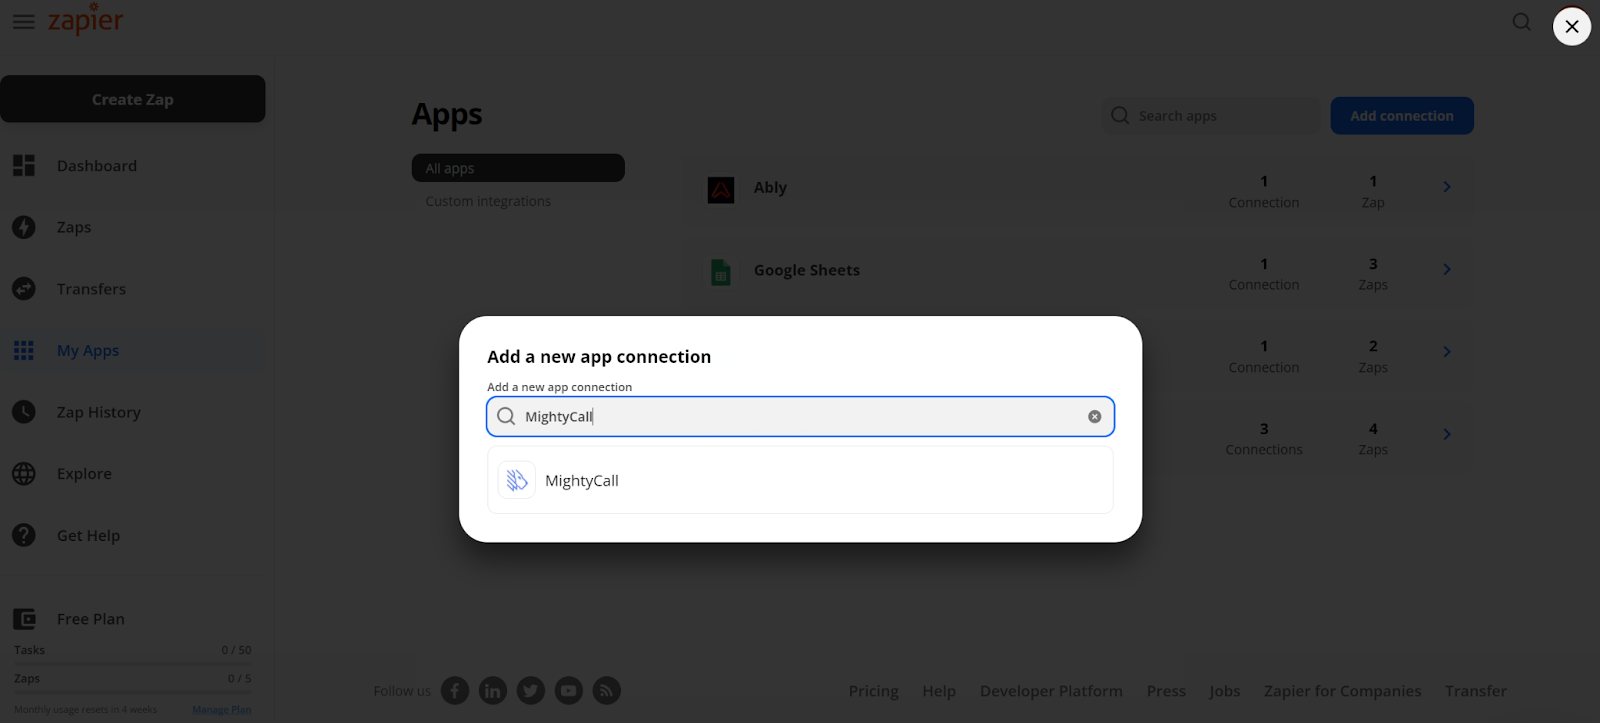Click the Explore globe icon
The image size is (1600, 723).
pyautogui.click(x=24, y=474)
